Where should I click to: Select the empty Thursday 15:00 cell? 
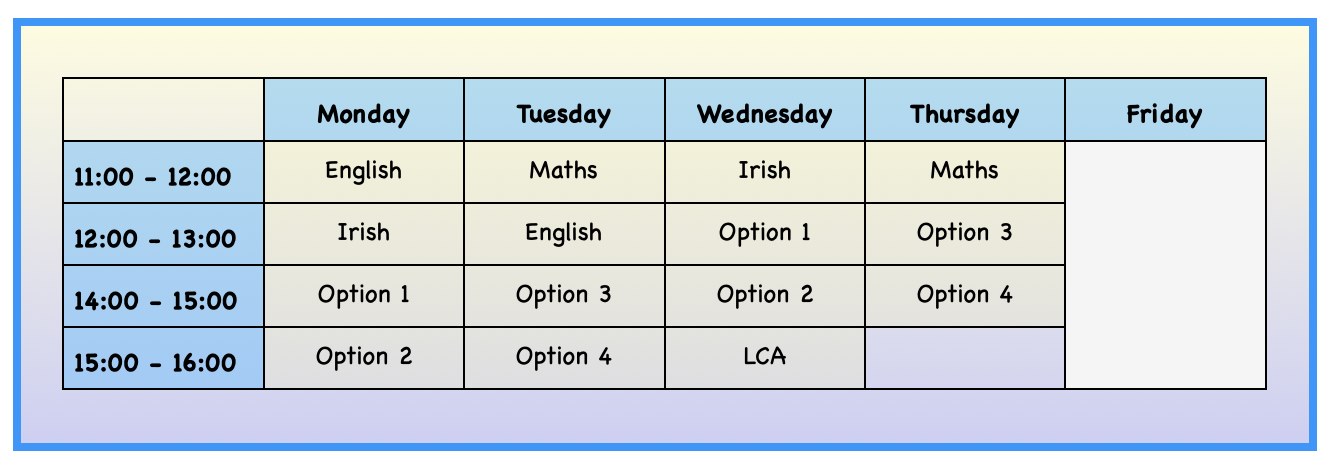click(x=965, y=358)
